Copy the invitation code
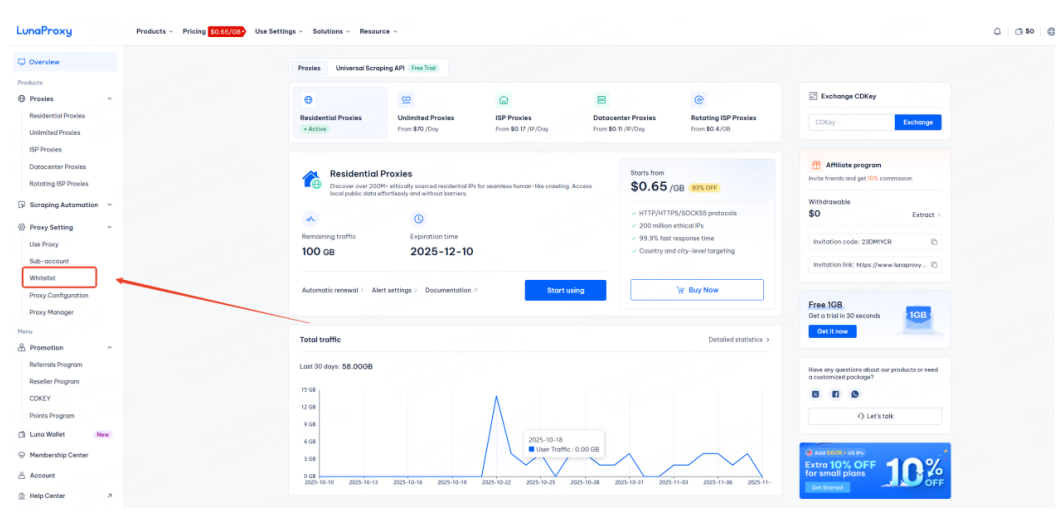Viewport: 1062px width, 524px height. tap(934, 242)
